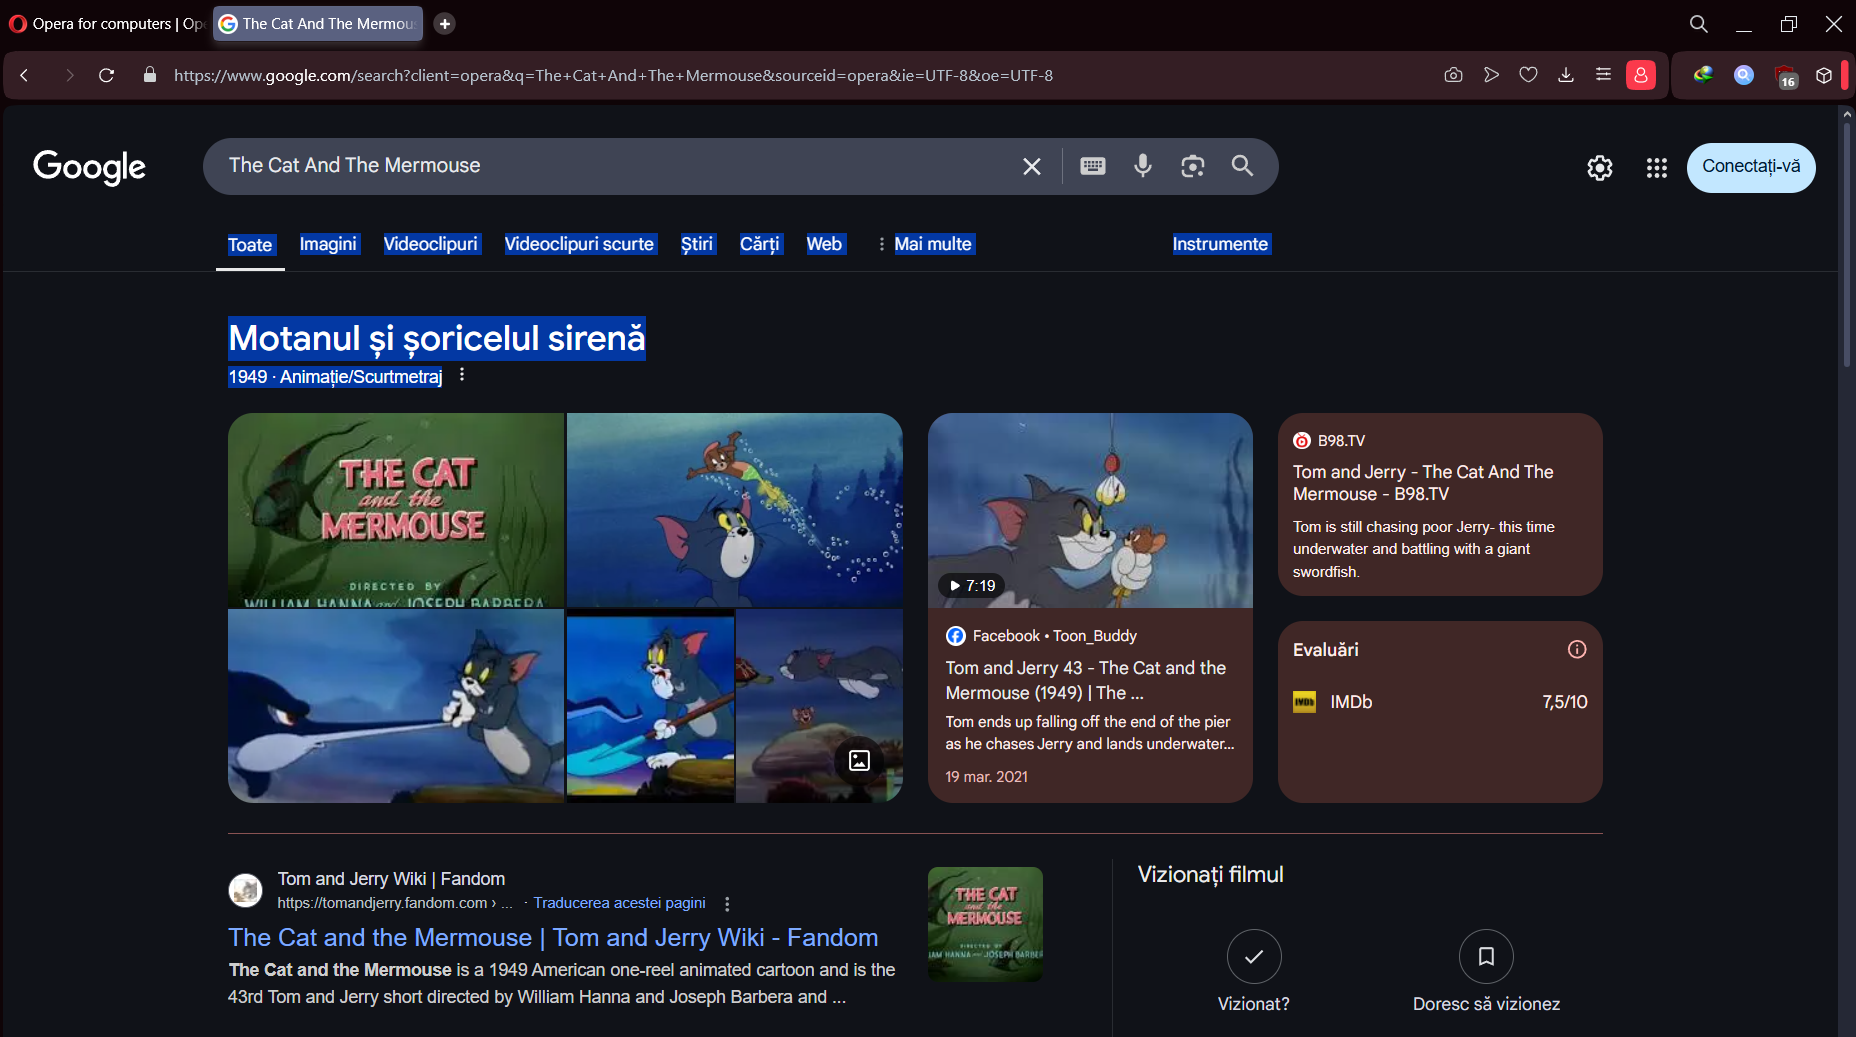Open the downloads icon in toolbar
The height and width of the screenshot is (1037, 1856).
[x=1566, y=75]
